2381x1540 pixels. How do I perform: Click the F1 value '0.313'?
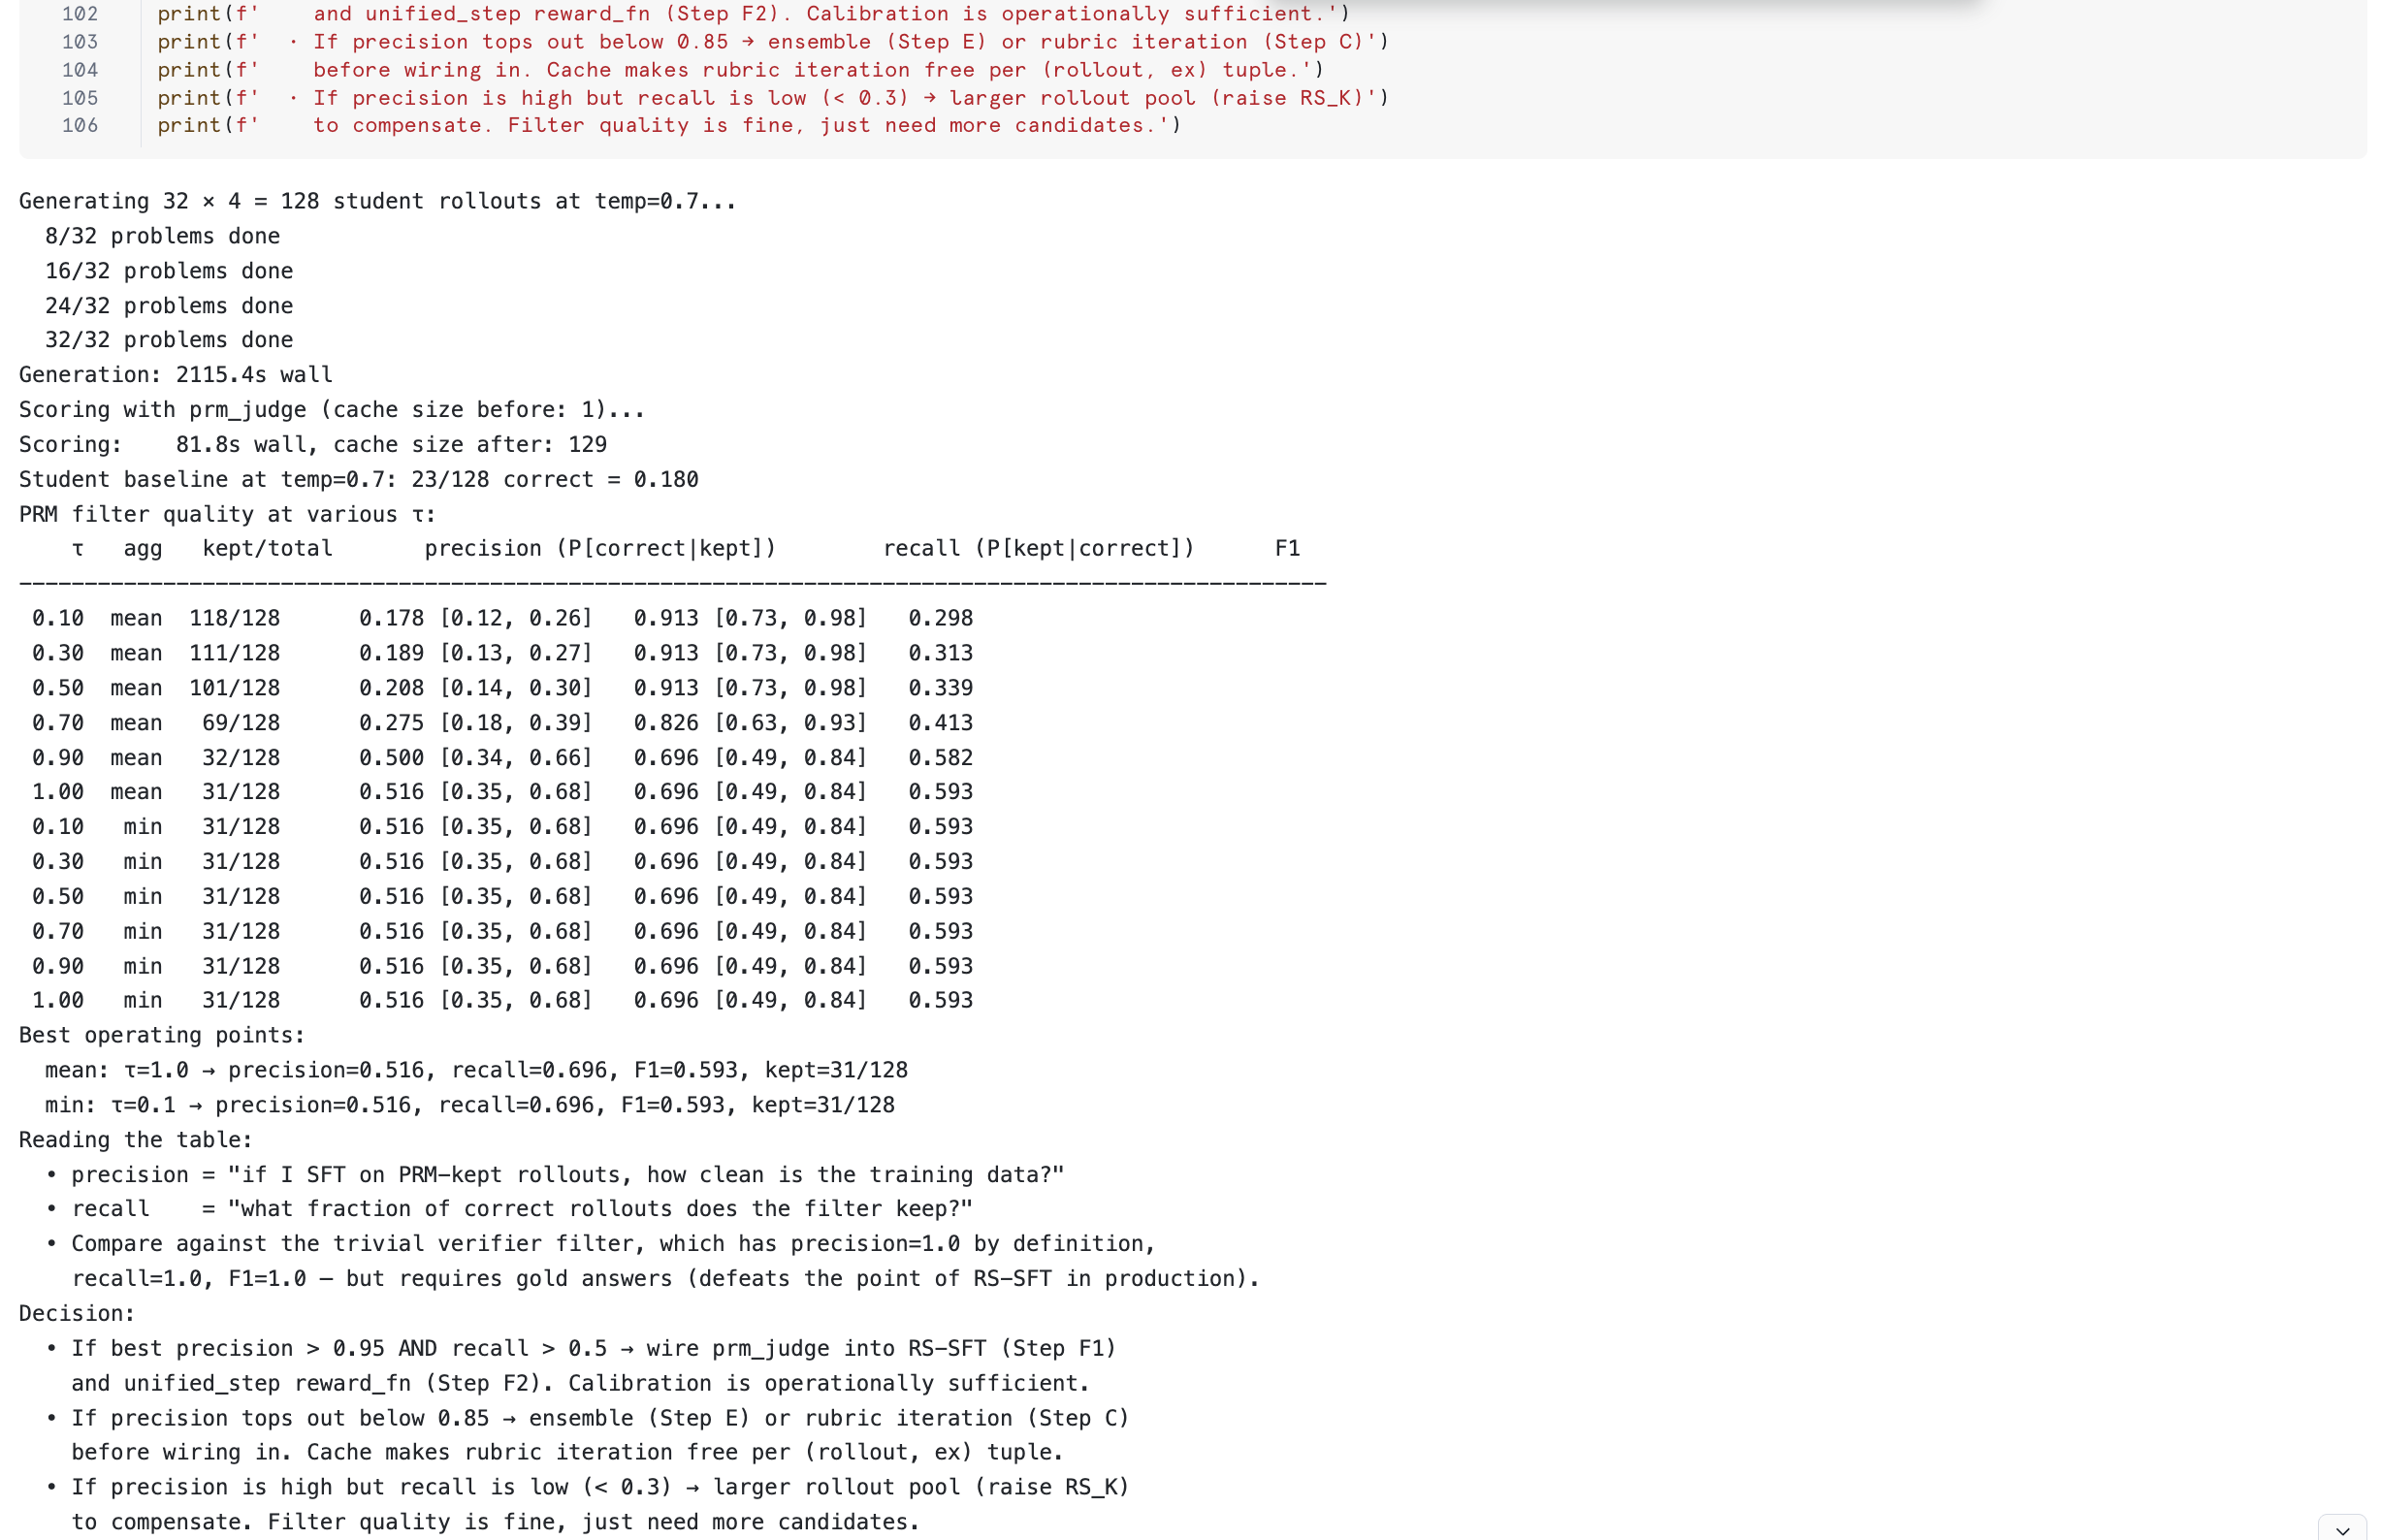pos(940,654)
